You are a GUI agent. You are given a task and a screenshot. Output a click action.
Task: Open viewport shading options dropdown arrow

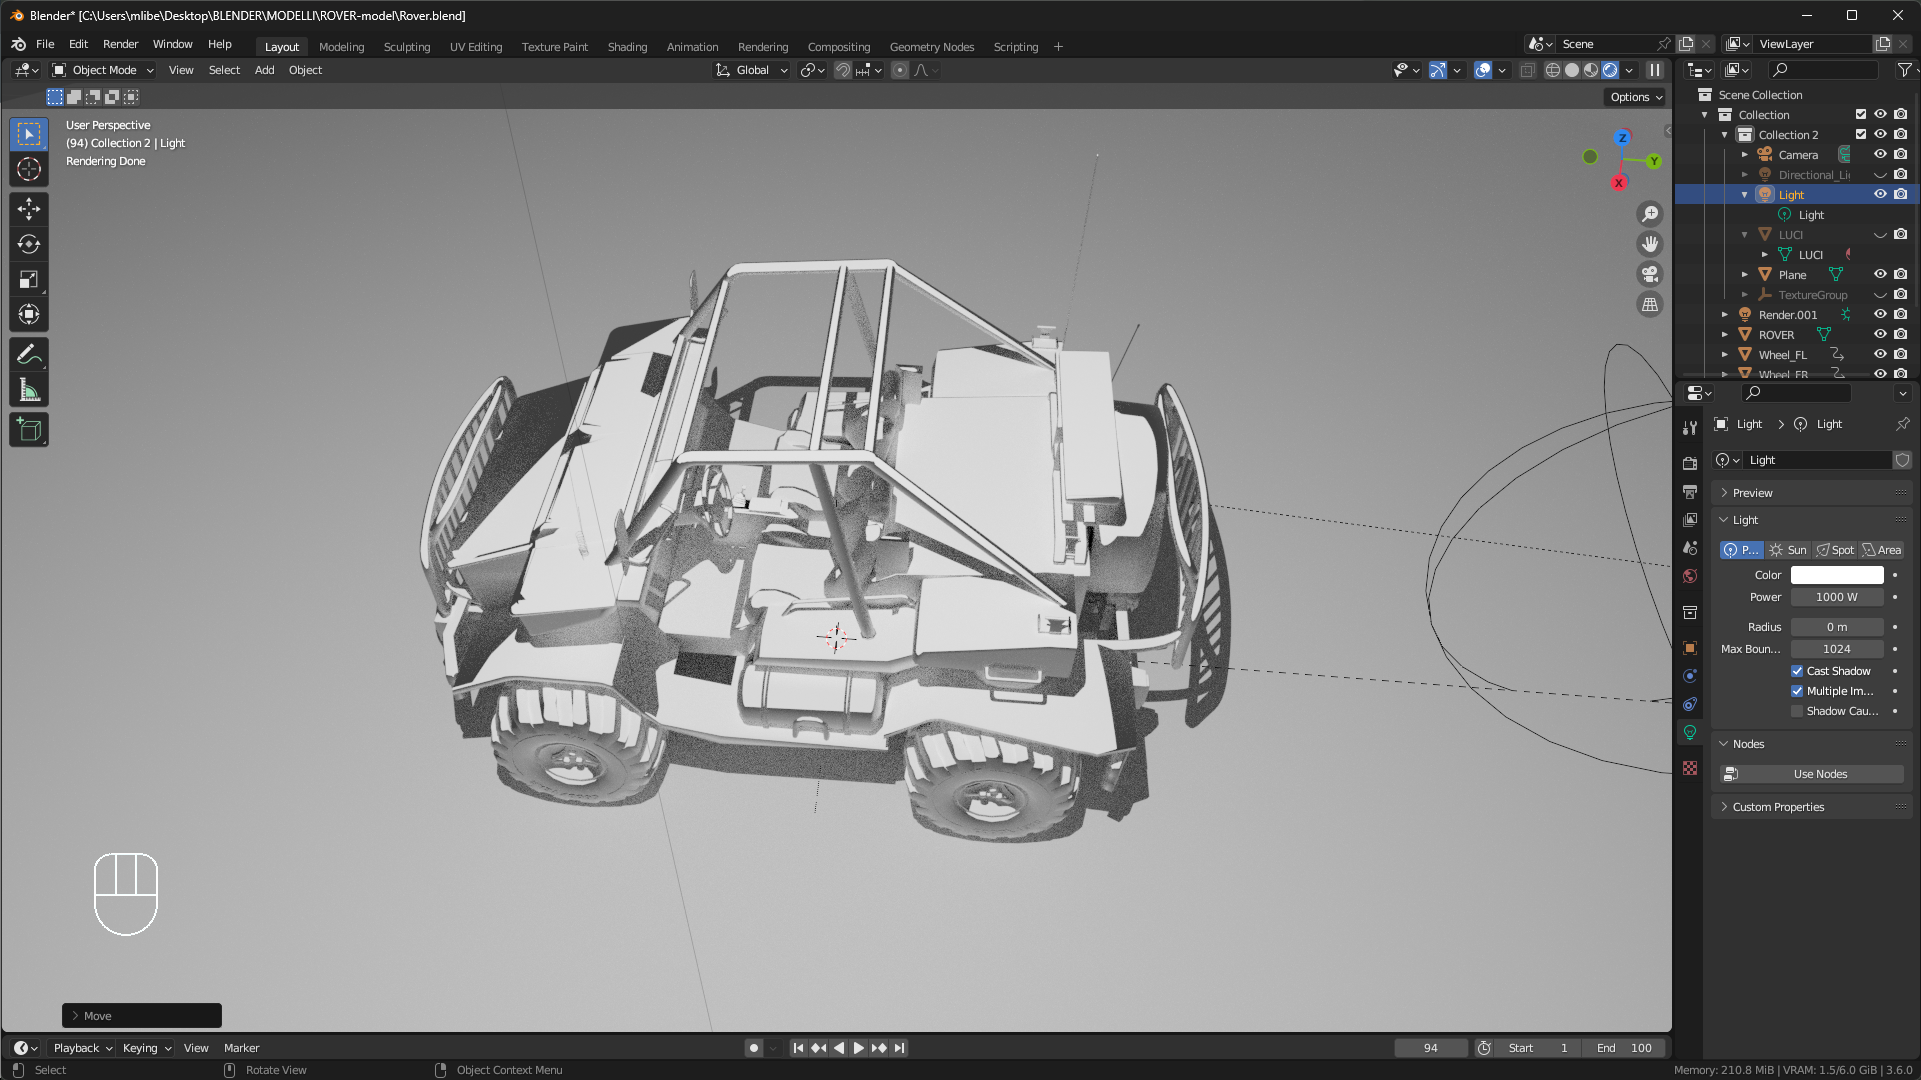pos(1630,70)
